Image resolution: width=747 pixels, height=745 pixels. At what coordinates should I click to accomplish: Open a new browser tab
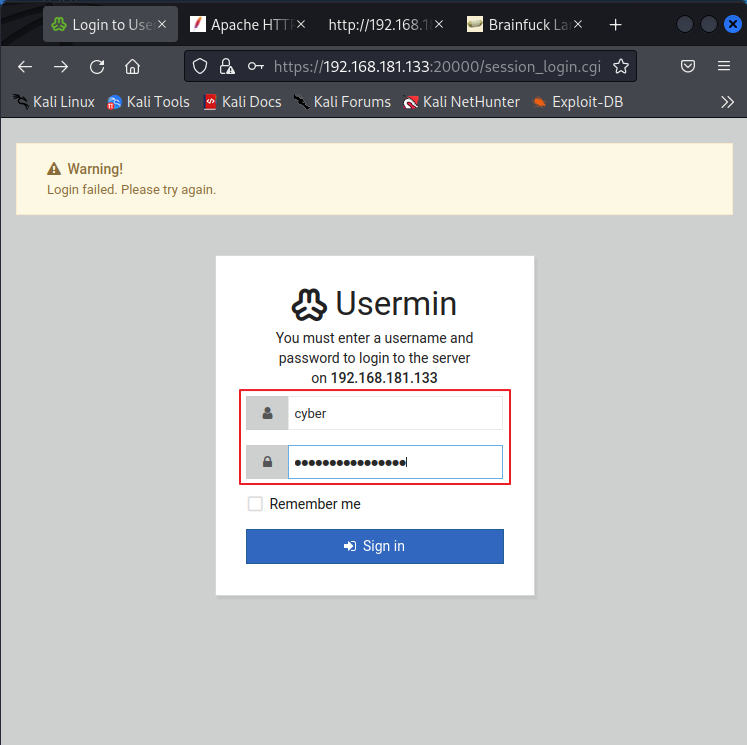616,25
